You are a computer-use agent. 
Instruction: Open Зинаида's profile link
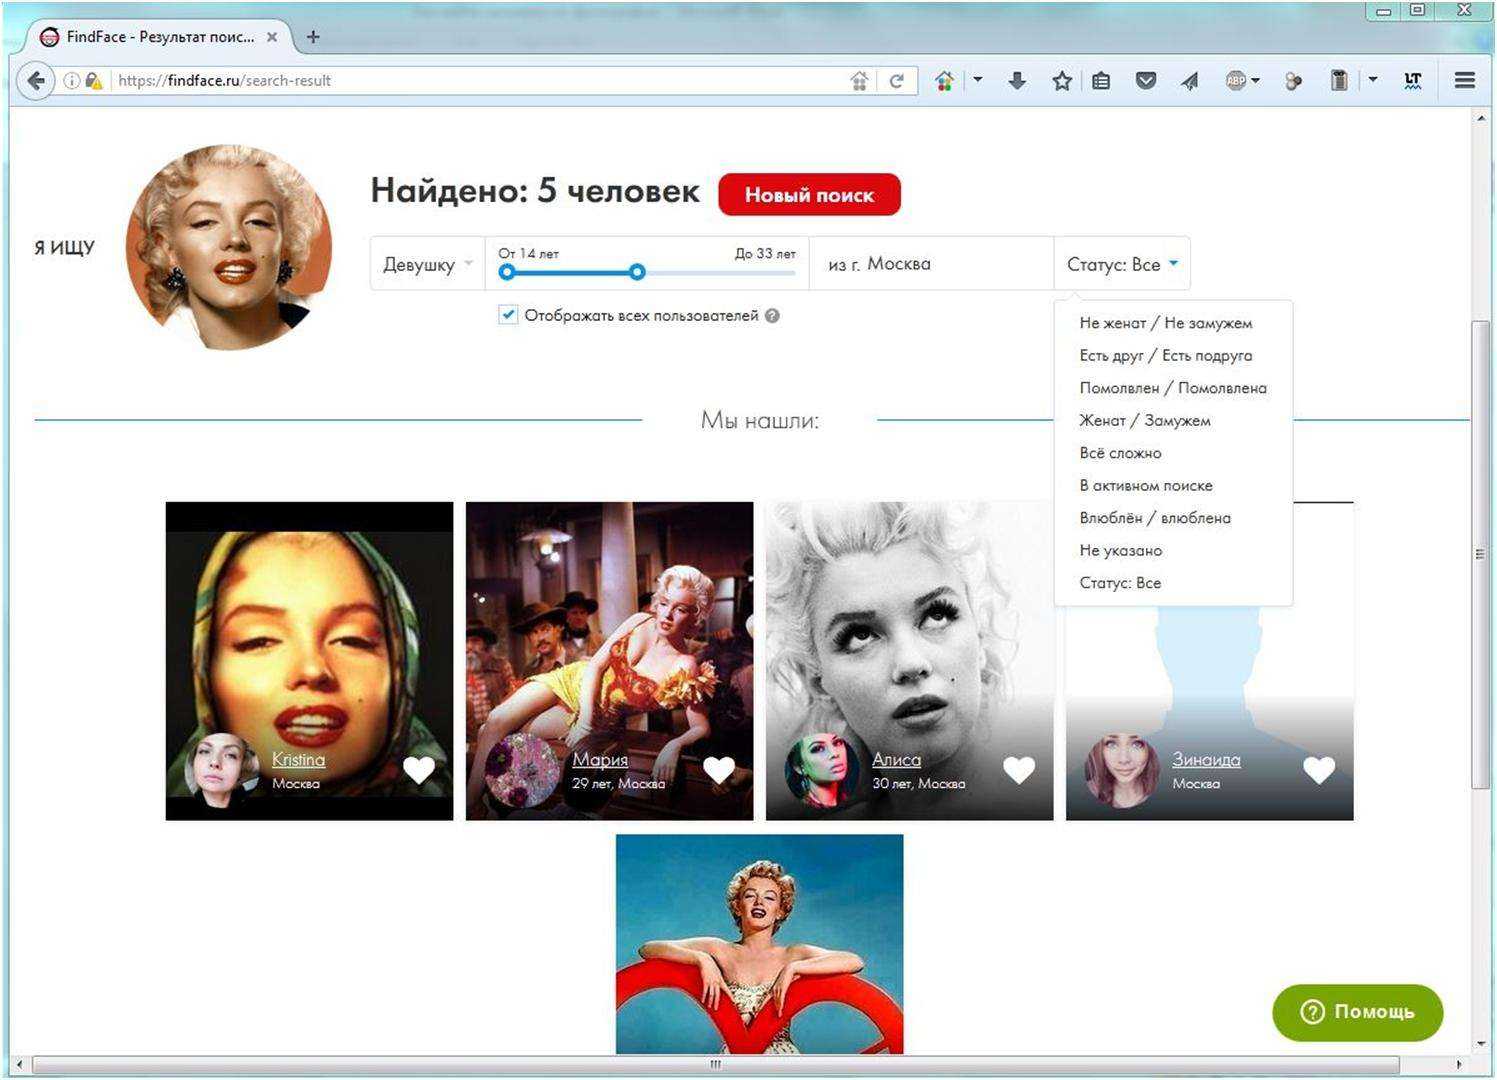1206,760
